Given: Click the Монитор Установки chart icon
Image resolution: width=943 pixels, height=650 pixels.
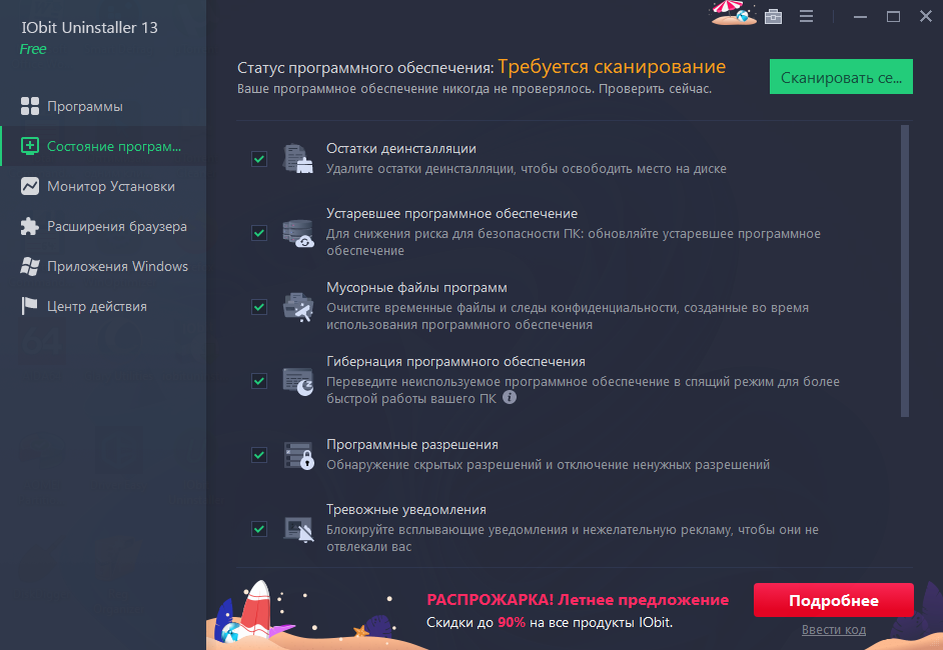Looking at the screenshot, I should [29, 186].
